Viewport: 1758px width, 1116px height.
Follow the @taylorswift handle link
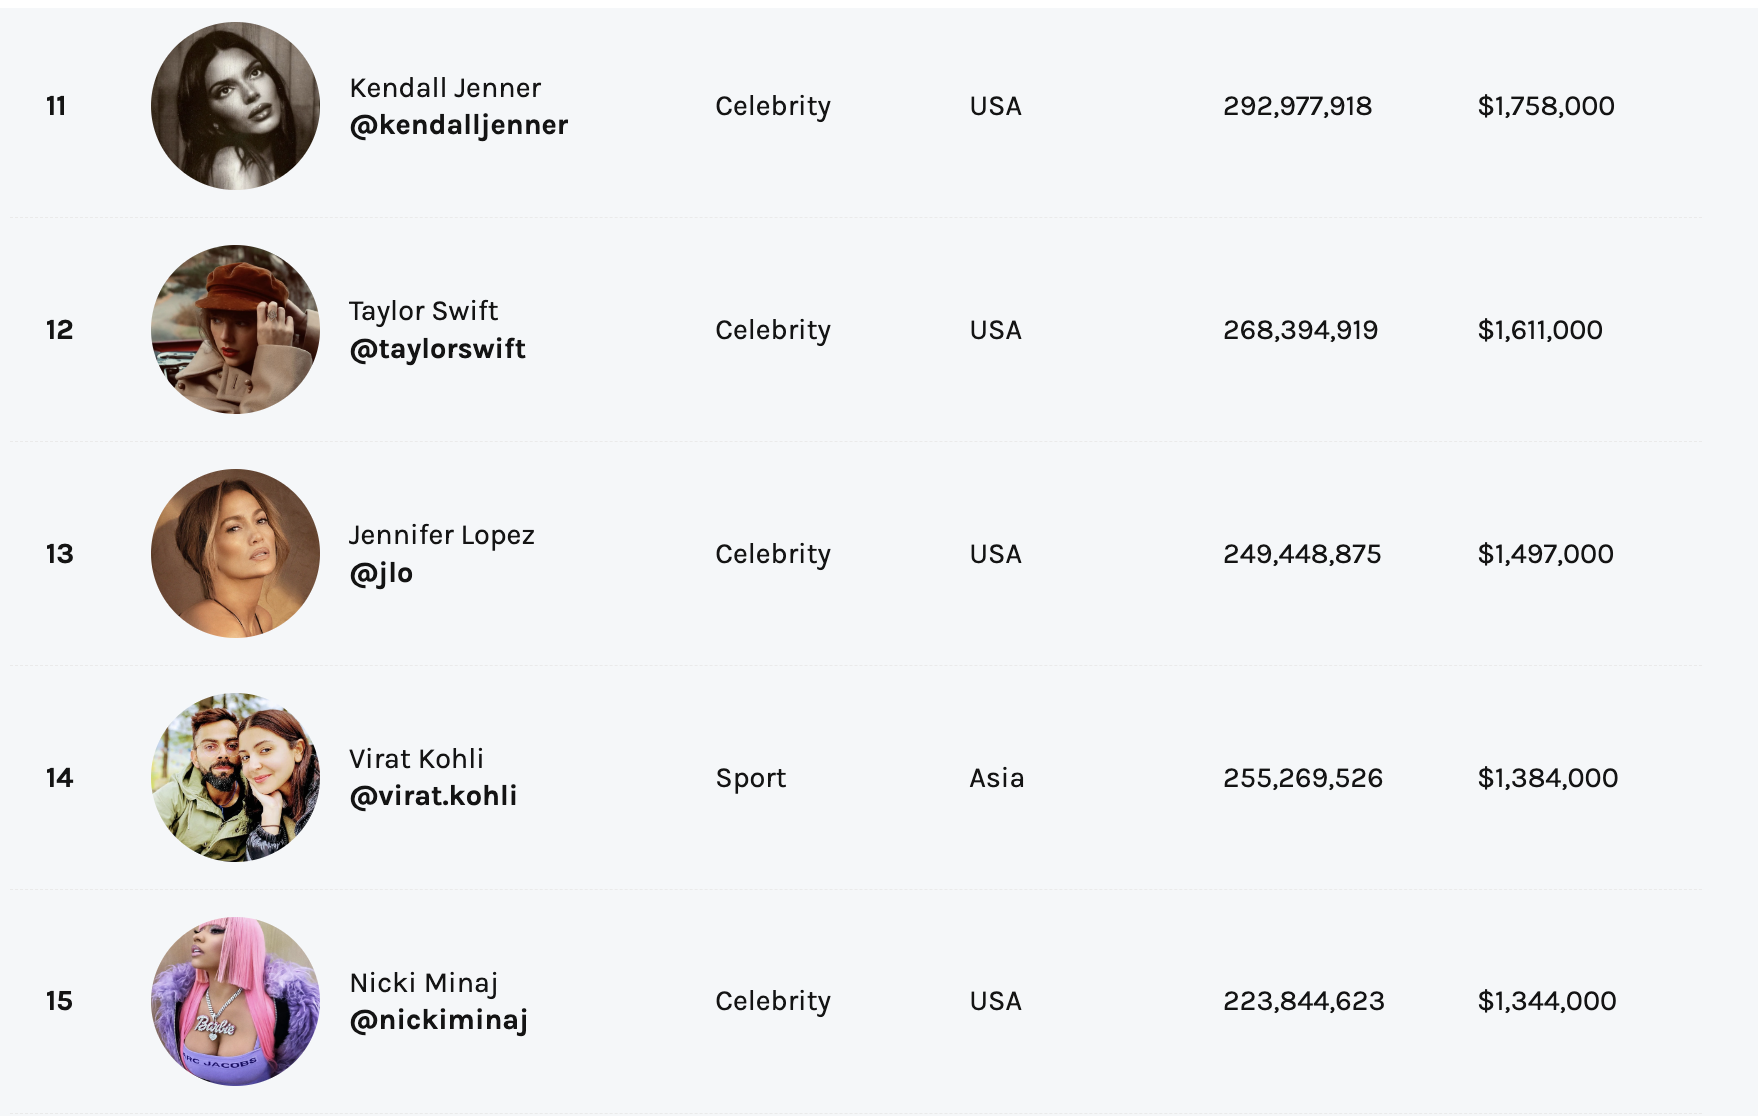click(437, 349)
